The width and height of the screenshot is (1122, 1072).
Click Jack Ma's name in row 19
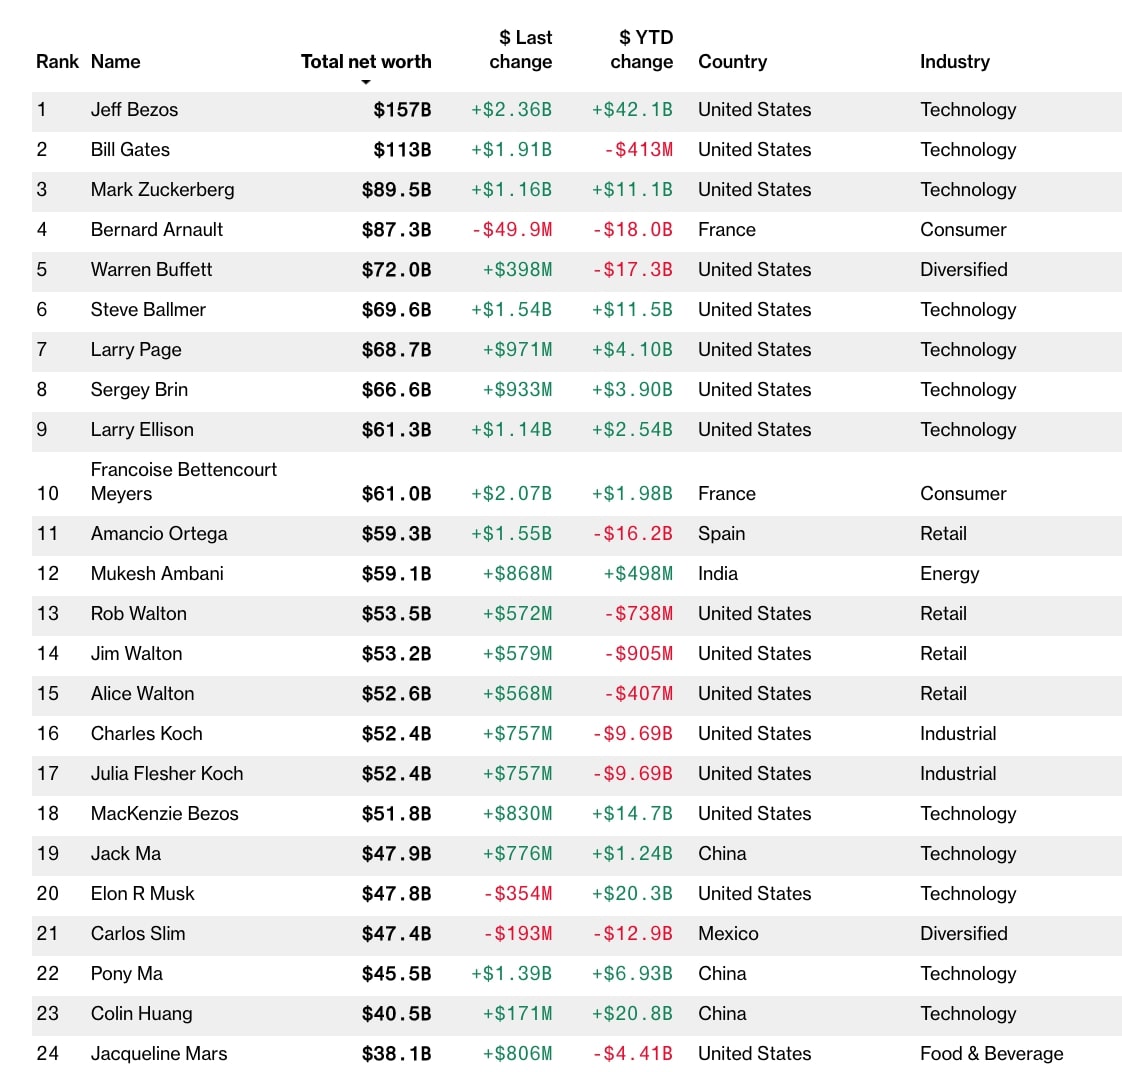click(125, 853)
